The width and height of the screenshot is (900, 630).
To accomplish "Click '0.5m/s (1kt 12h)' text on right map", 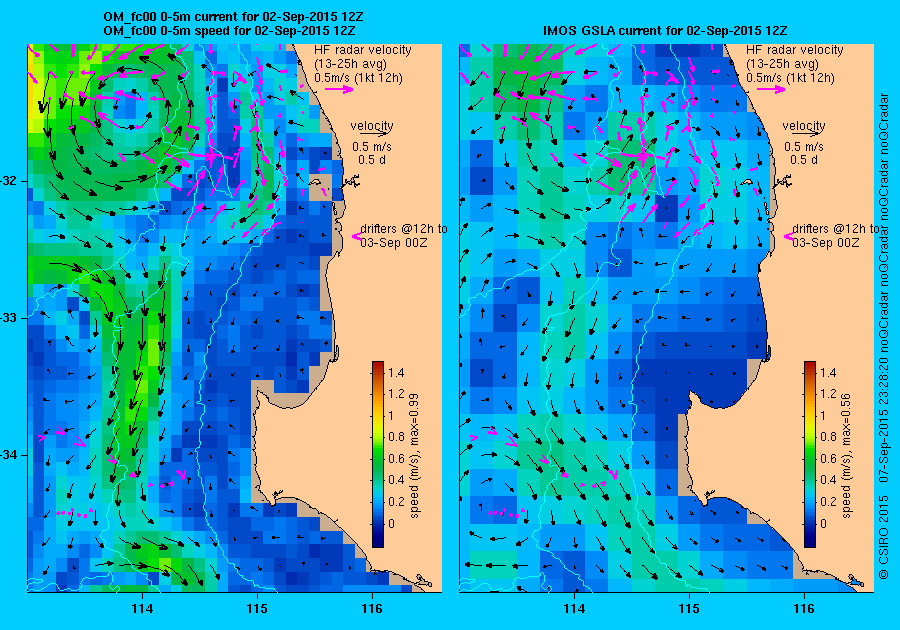I will point(790,77).
